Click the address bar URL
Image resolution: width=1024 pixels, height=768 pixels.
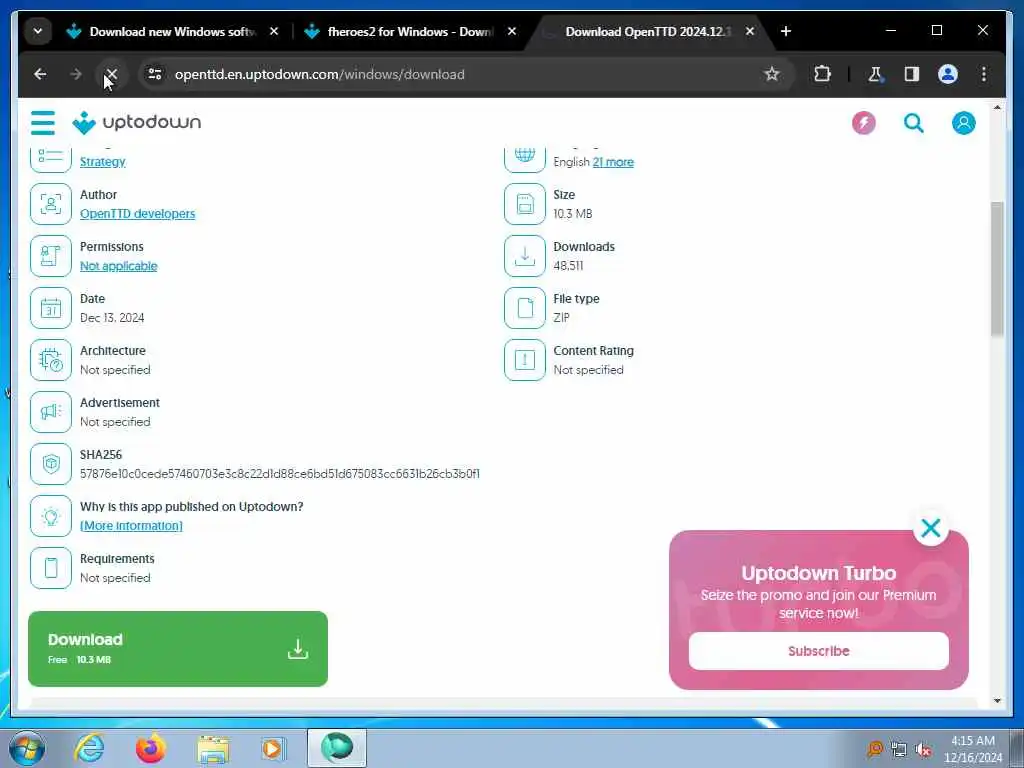pyautogui.click(x=319, y=74)
